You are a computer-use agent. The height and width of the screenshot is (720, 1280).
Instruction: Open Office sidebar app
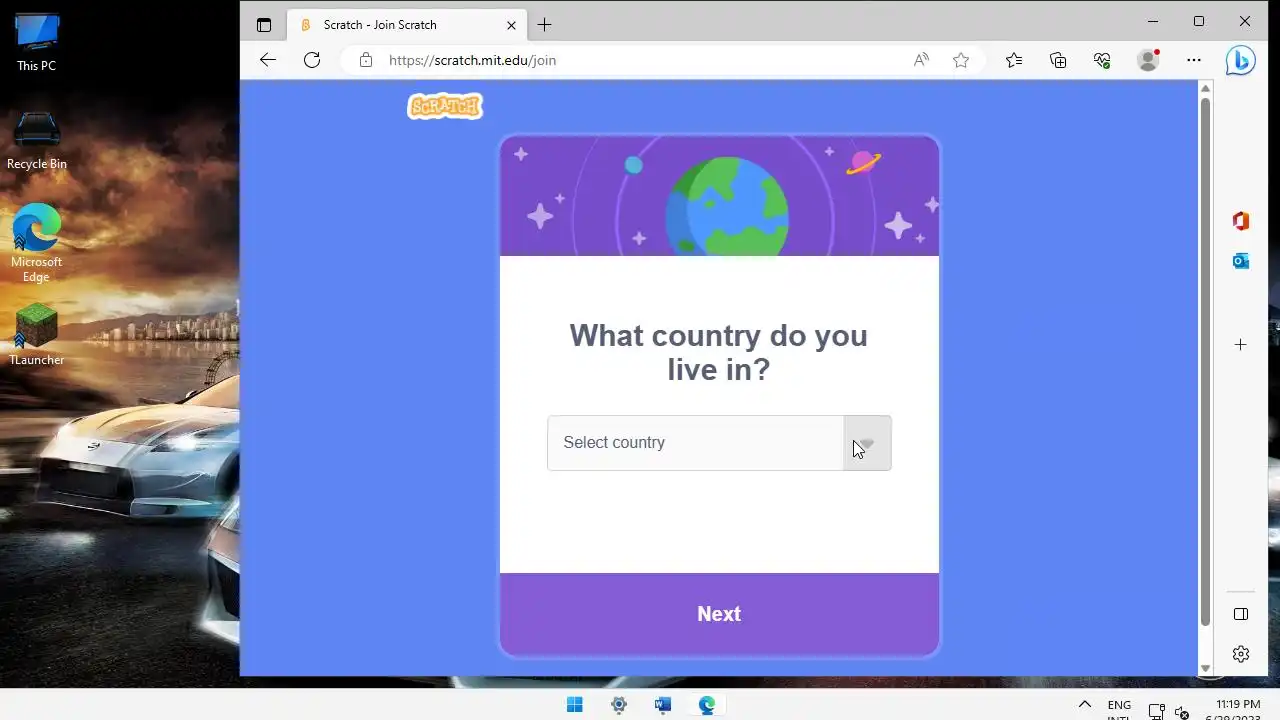point(1241,221)
